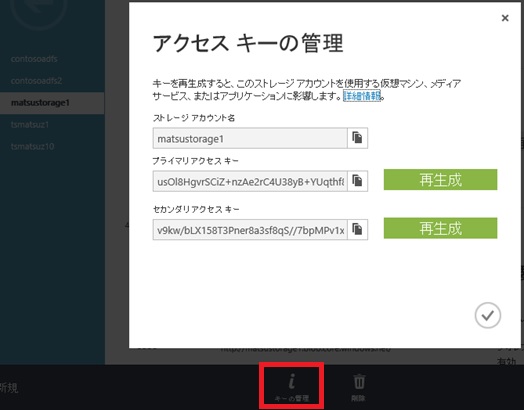Copy the storage account name to clipboard
The width and height of the screenshot is (524, 410).
[358, 138]
